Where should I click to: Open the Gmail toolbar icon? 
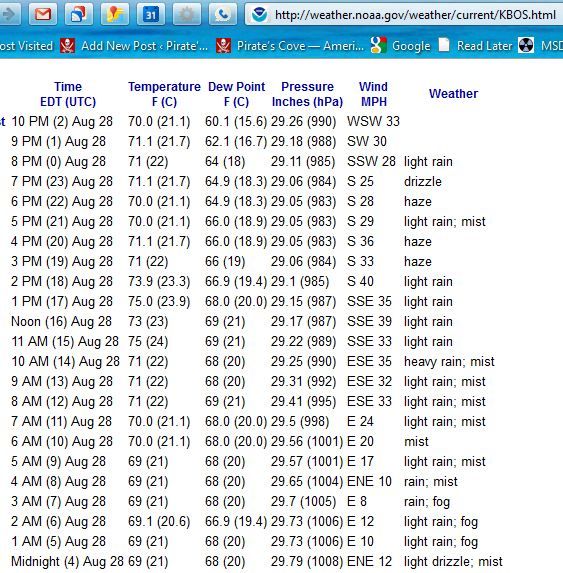tap(43, 15)
